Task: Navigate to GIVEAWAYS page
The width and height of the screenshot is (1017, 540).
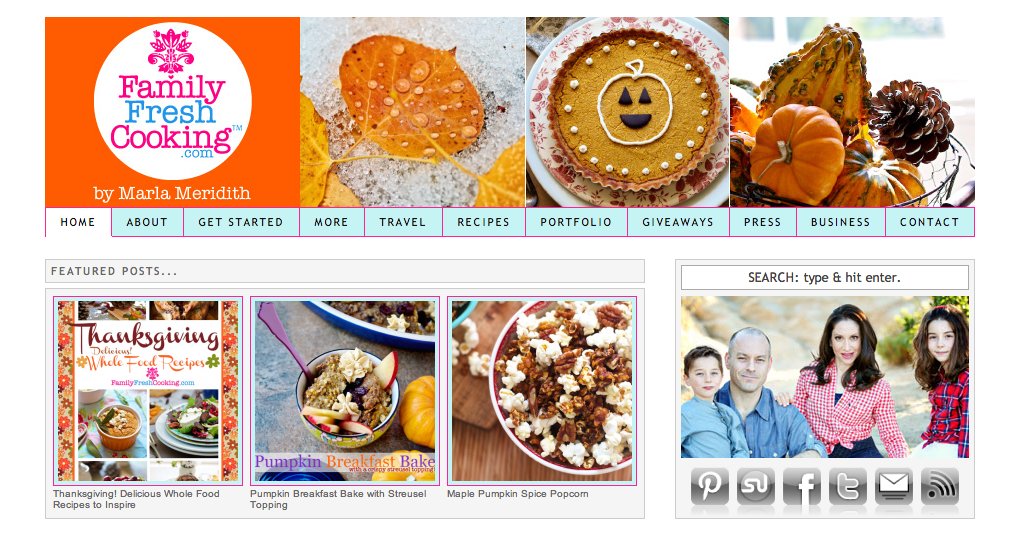Action: [678, 222]
